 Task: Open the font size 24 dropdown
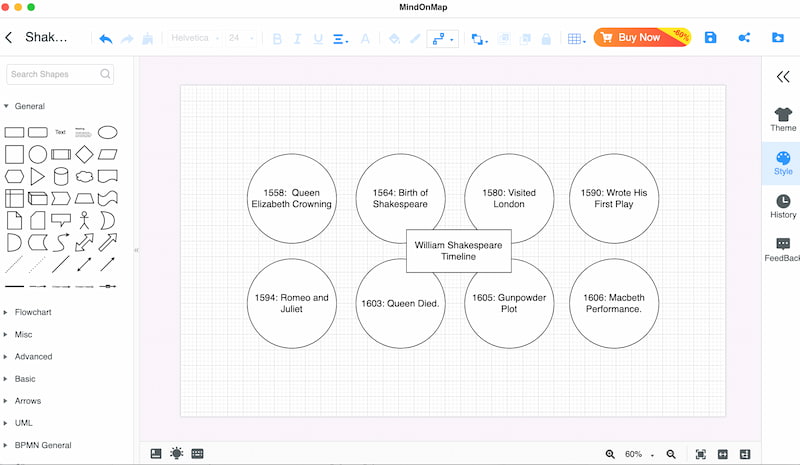click(241, 38)
